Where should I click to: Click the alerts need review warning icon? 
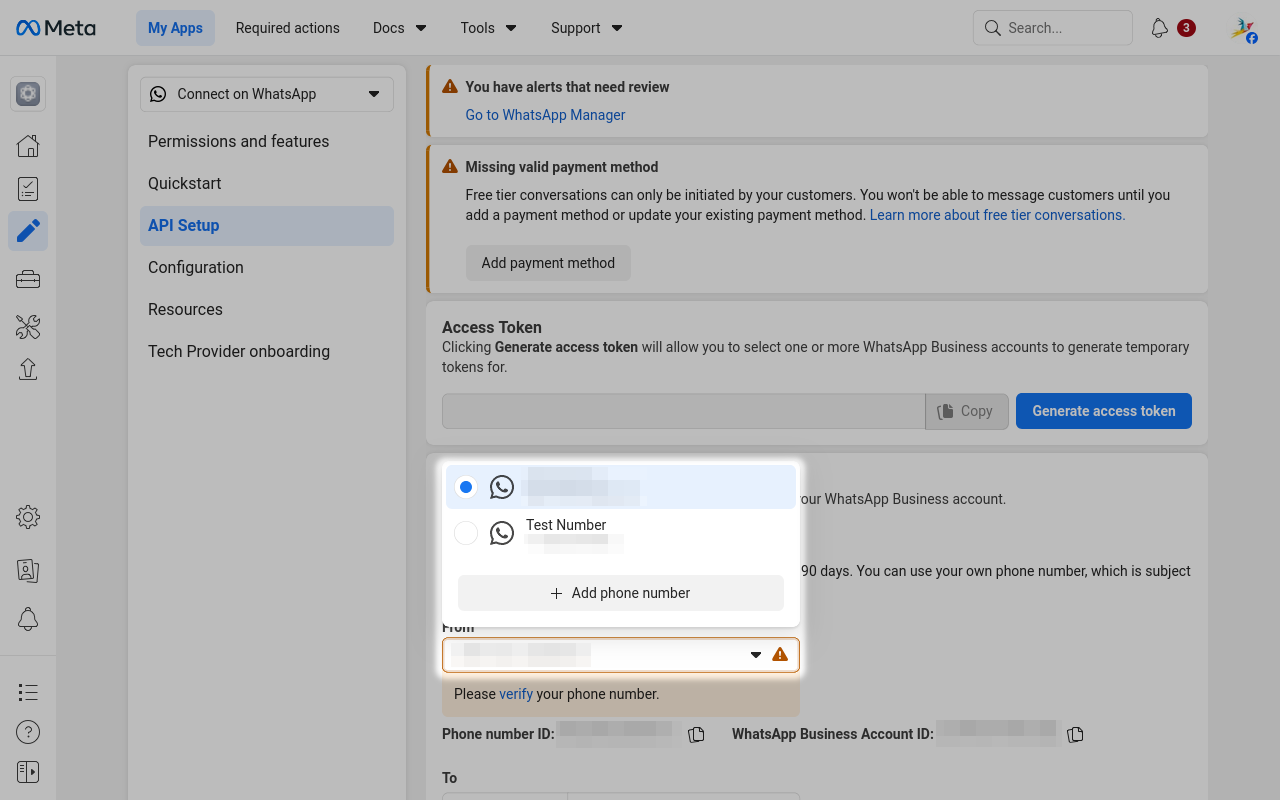pos(450,87)
